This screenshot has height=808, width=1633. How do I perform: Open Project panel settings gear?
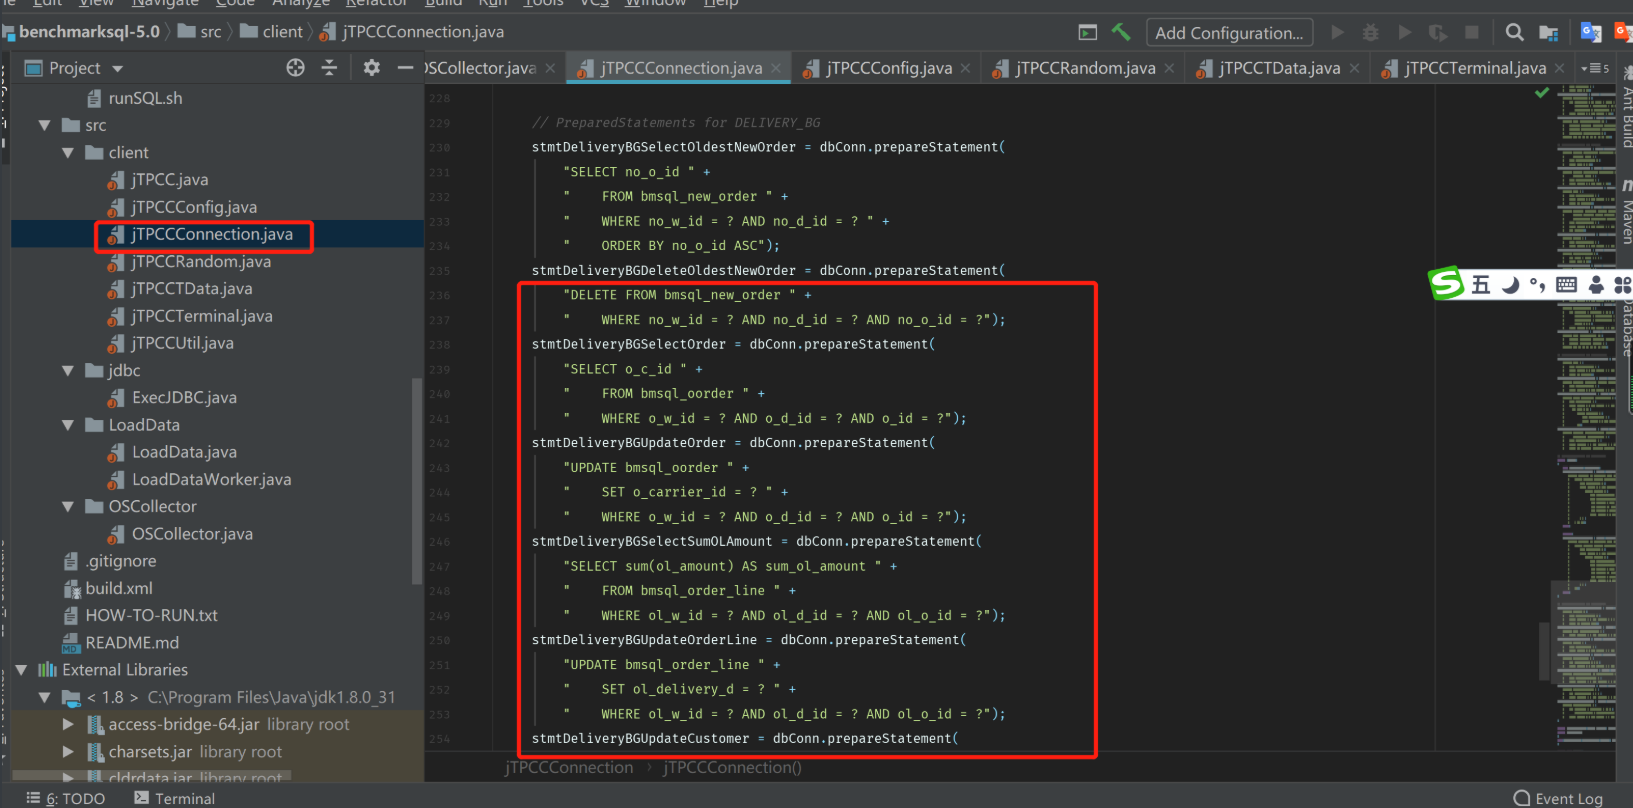tap(372, 68)
